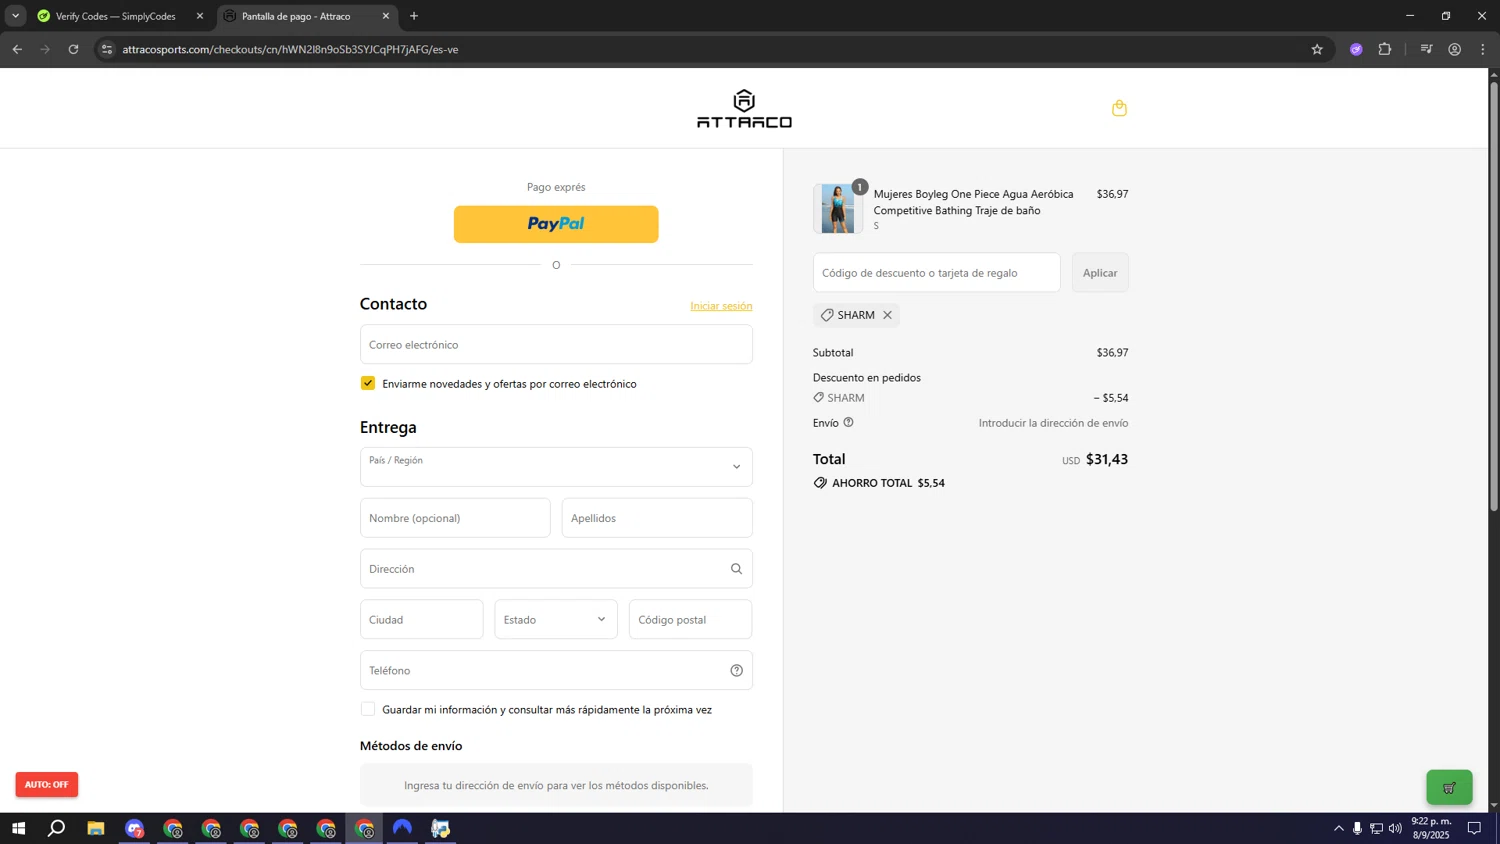Remove the SHARM discount code
Image resolution: width=1500 pixels, height=844 pixels.
[x=887, y=315]
